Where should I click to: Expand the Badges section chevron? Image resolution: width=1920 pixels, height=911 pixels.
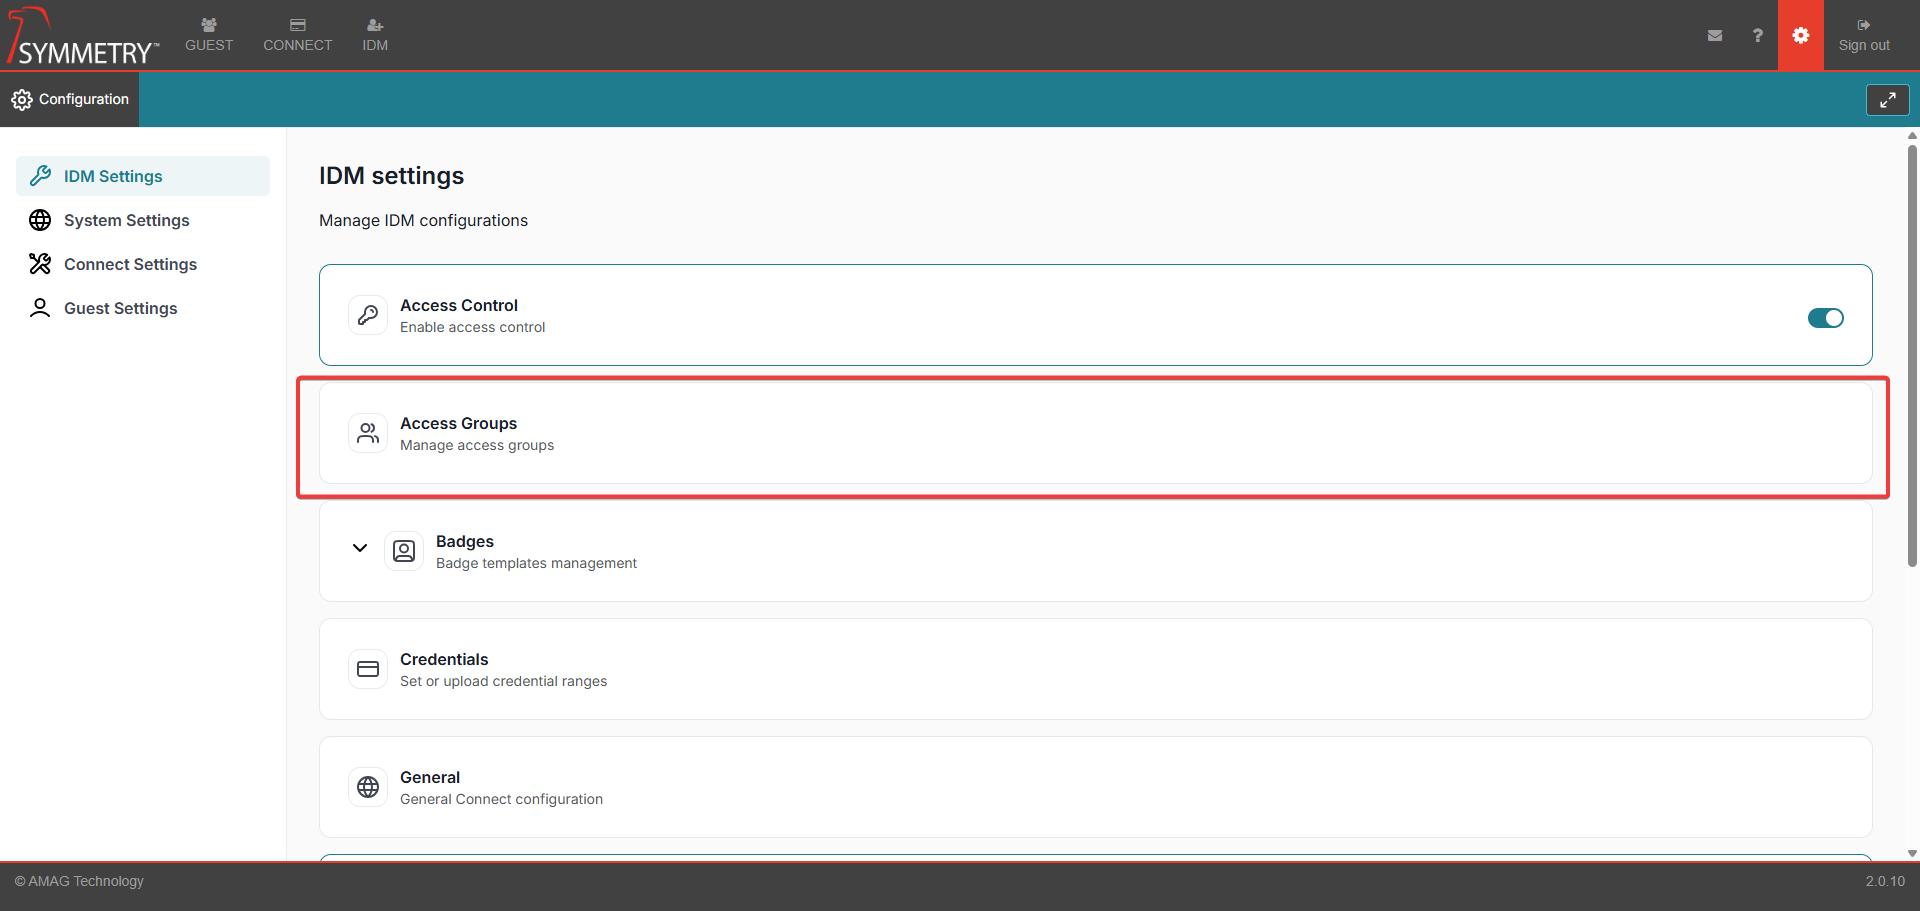click(x=360, y=548)
